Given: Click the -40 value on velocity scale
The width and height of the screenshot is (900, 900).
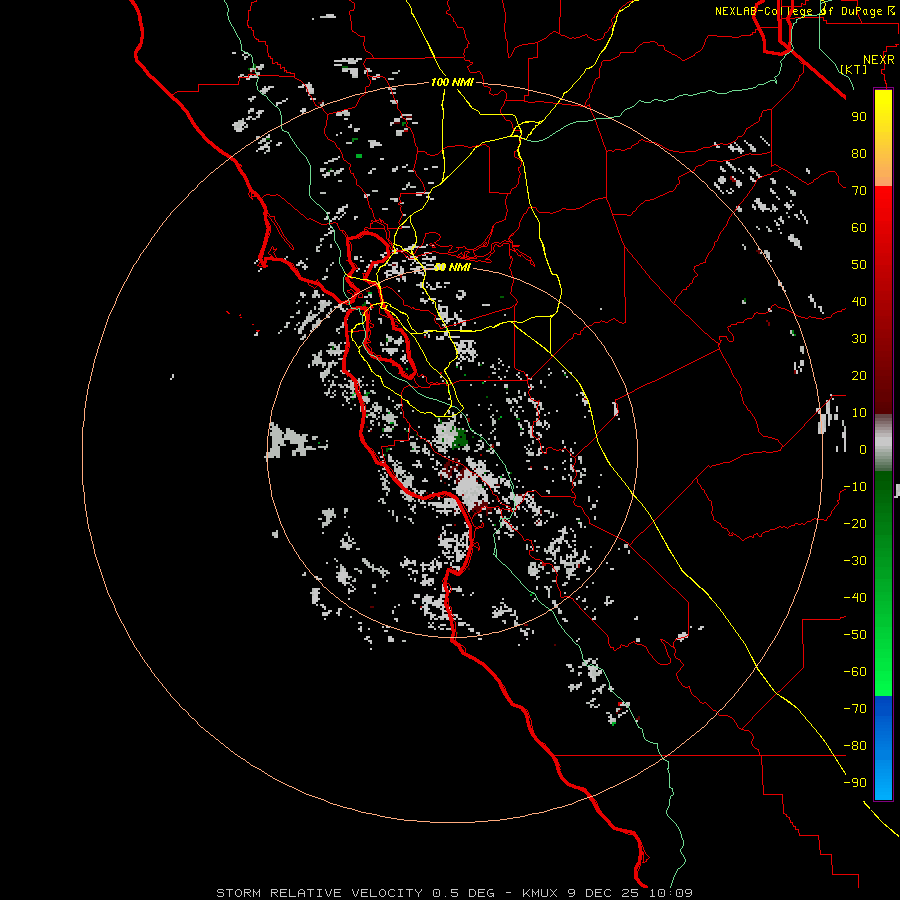Looking at the screenshot, I should pyautogui.click(x=855, y=598).
